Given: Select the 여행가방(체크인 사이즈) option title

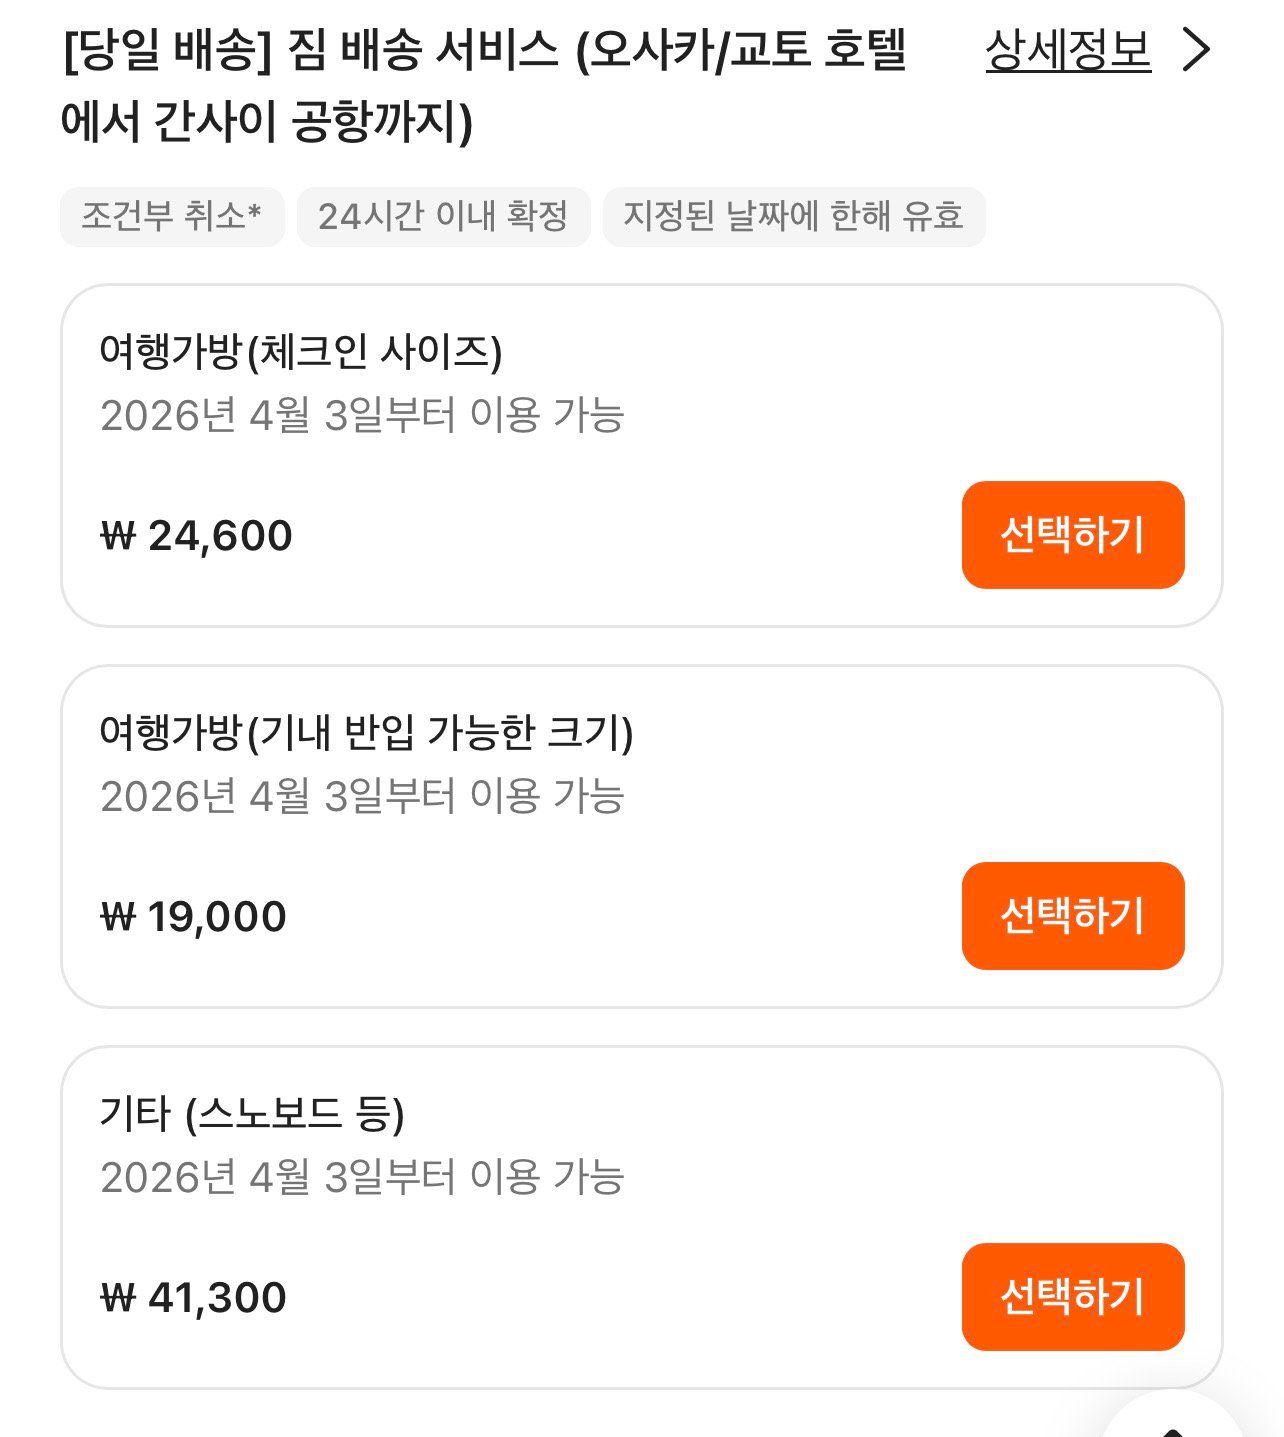Looking at the screenshot, I should (x=301, y=352).
